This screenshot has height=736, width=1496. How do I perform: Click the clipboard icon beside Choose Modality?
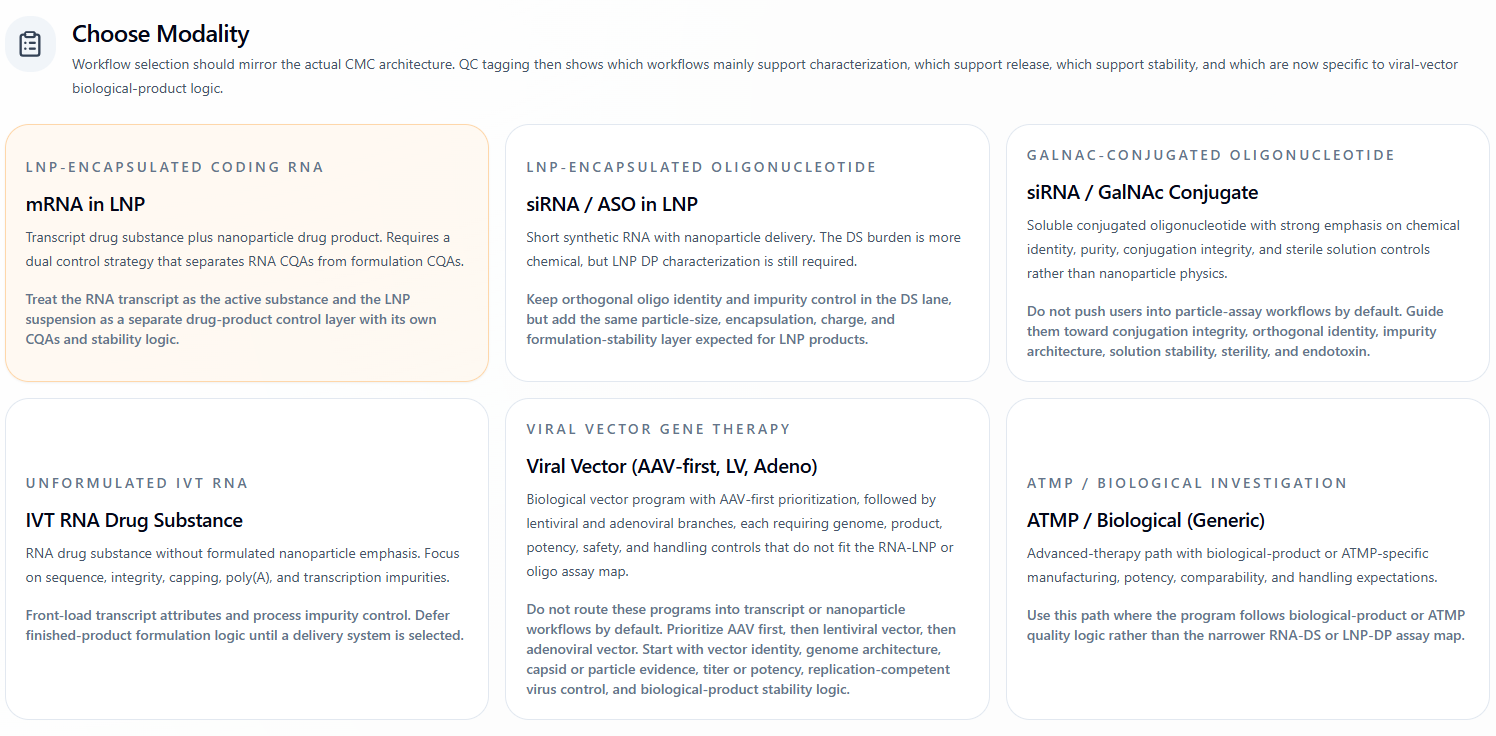point(30,44)
